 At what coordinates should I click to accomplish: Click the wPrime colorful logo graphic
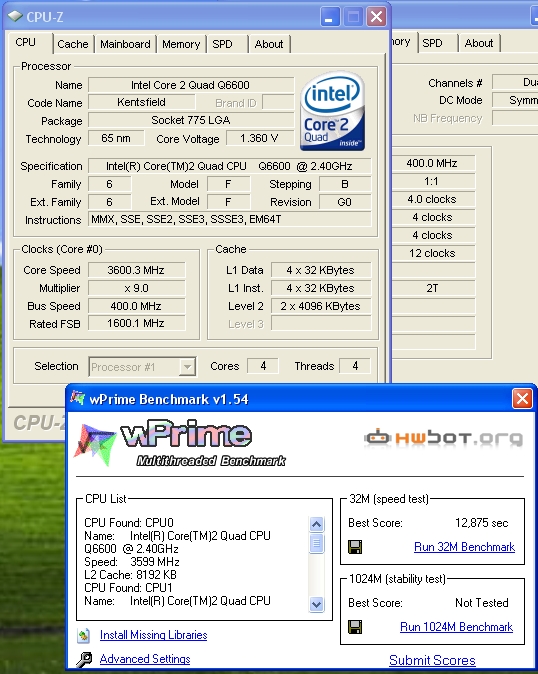coord(95,444)
